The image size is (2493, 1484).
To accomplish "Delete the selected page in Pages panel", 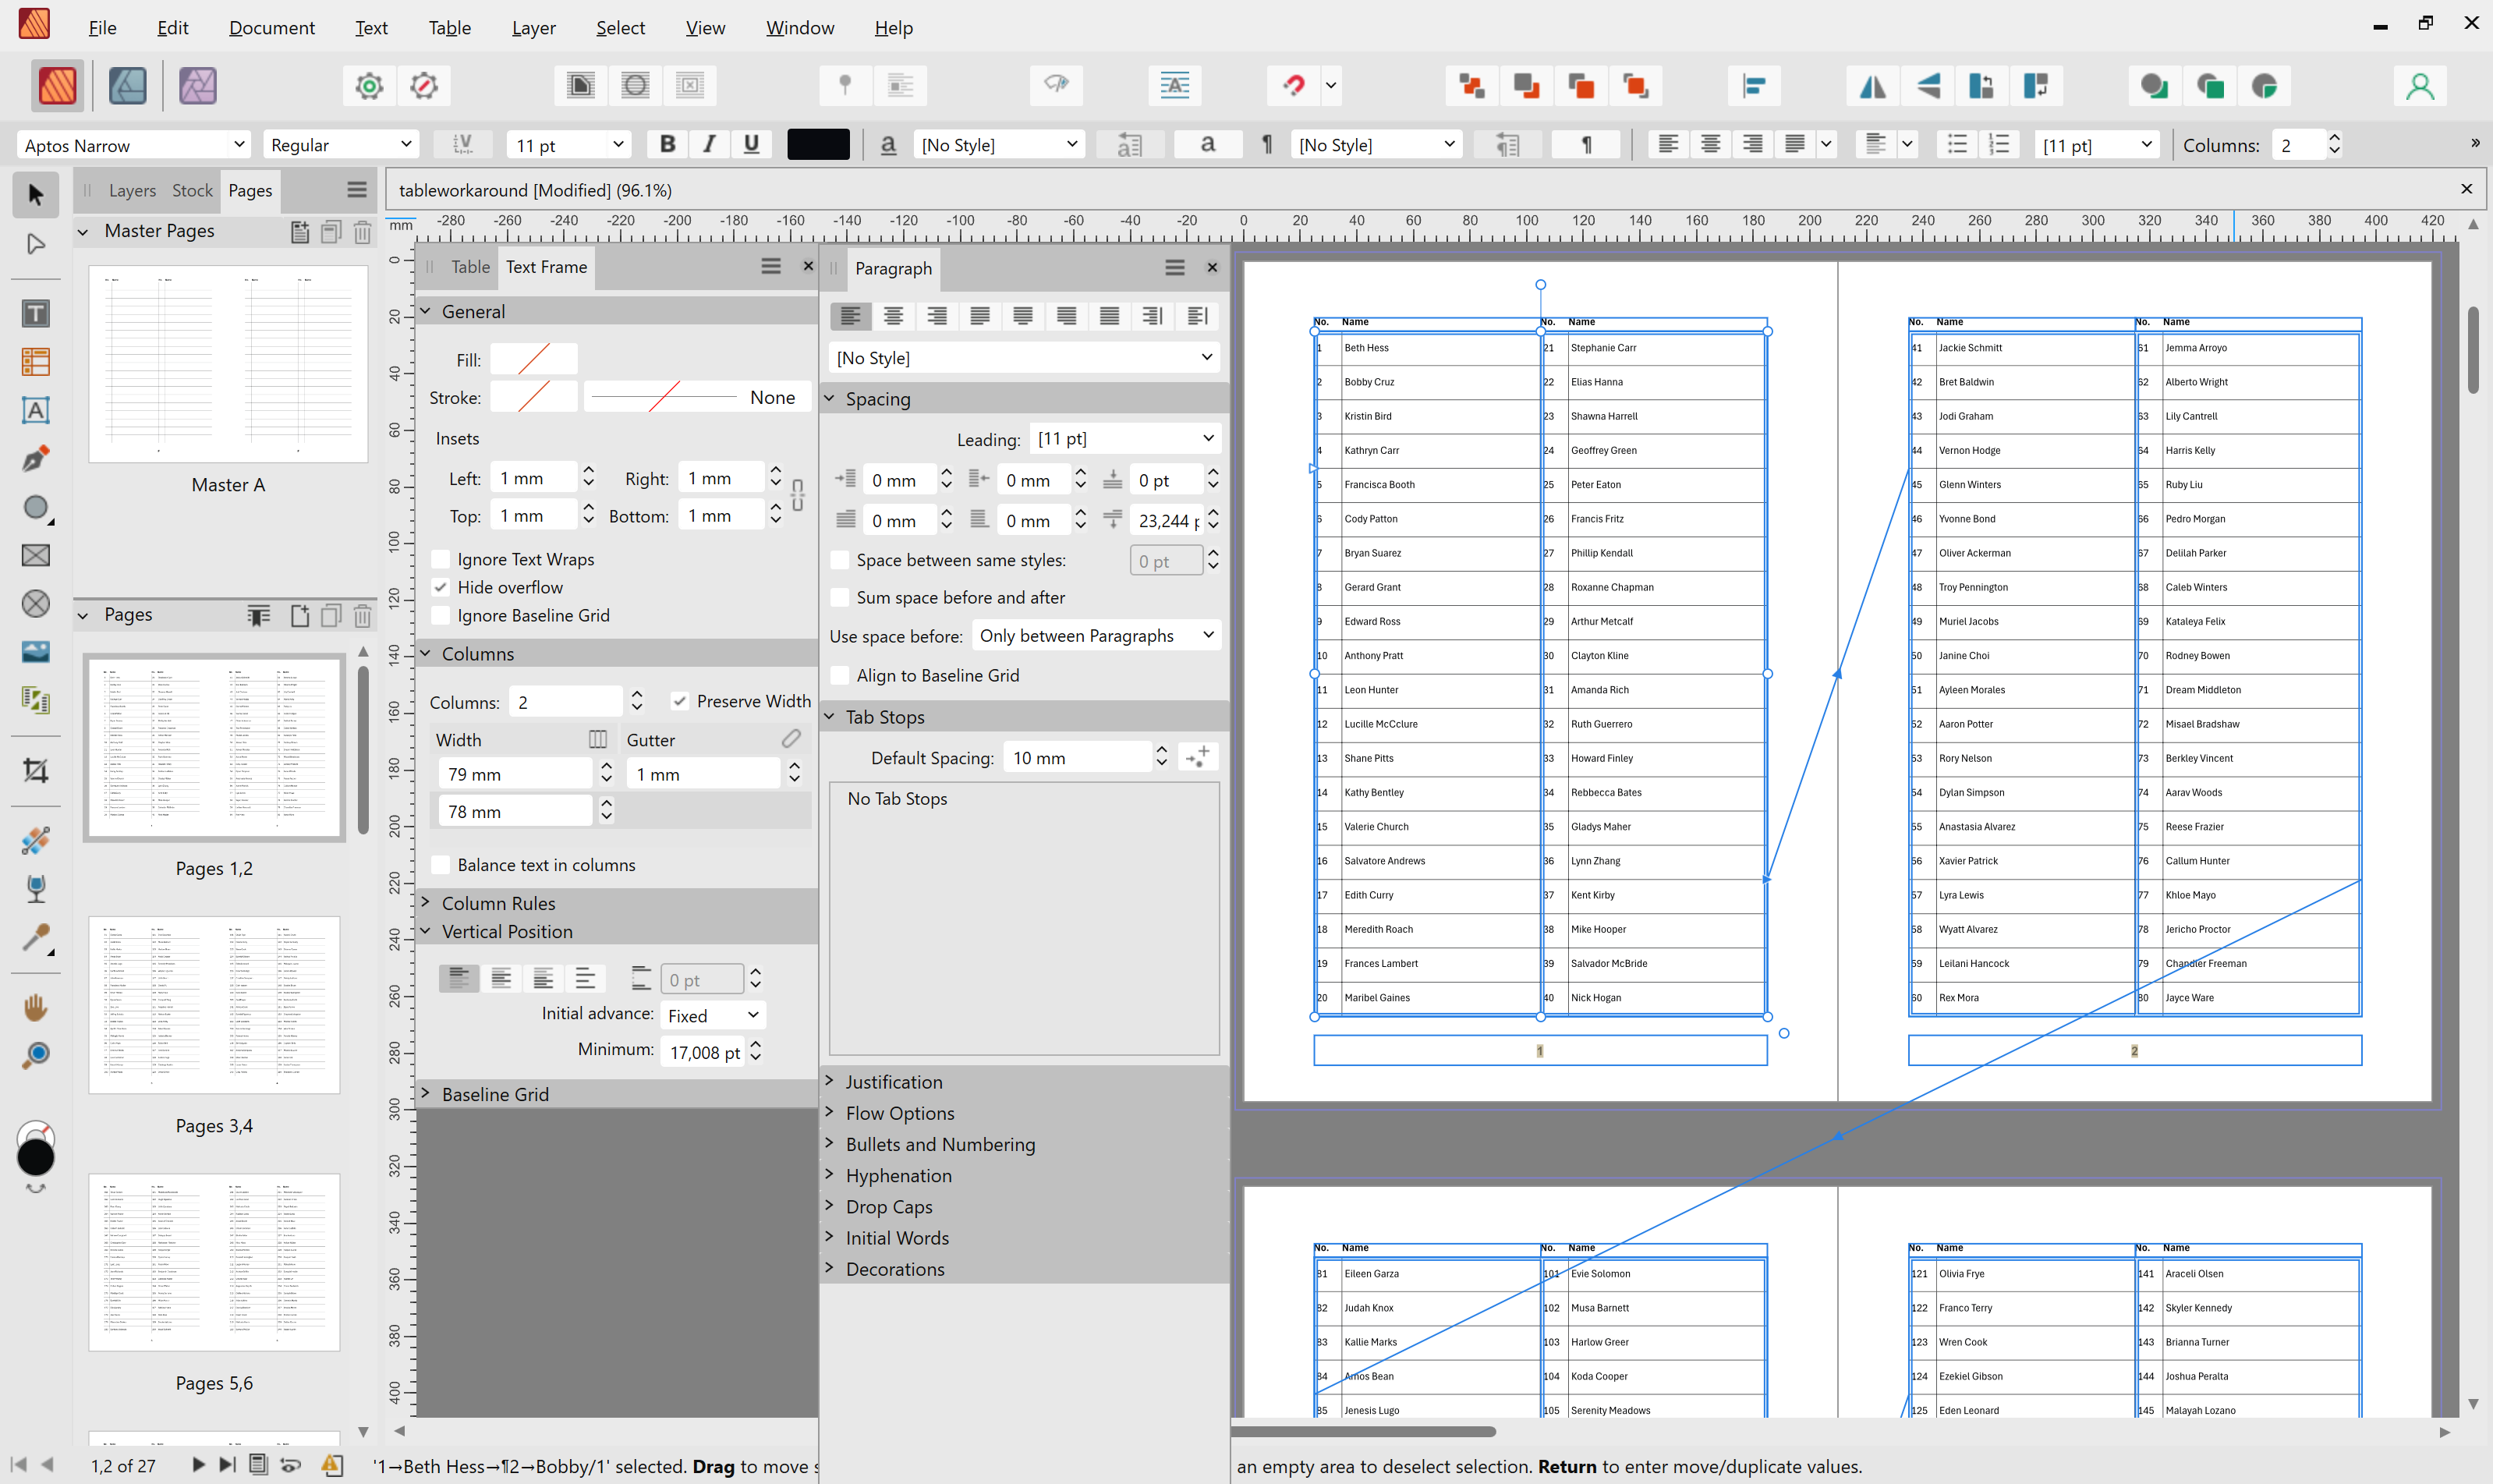I will pos(362,616).
